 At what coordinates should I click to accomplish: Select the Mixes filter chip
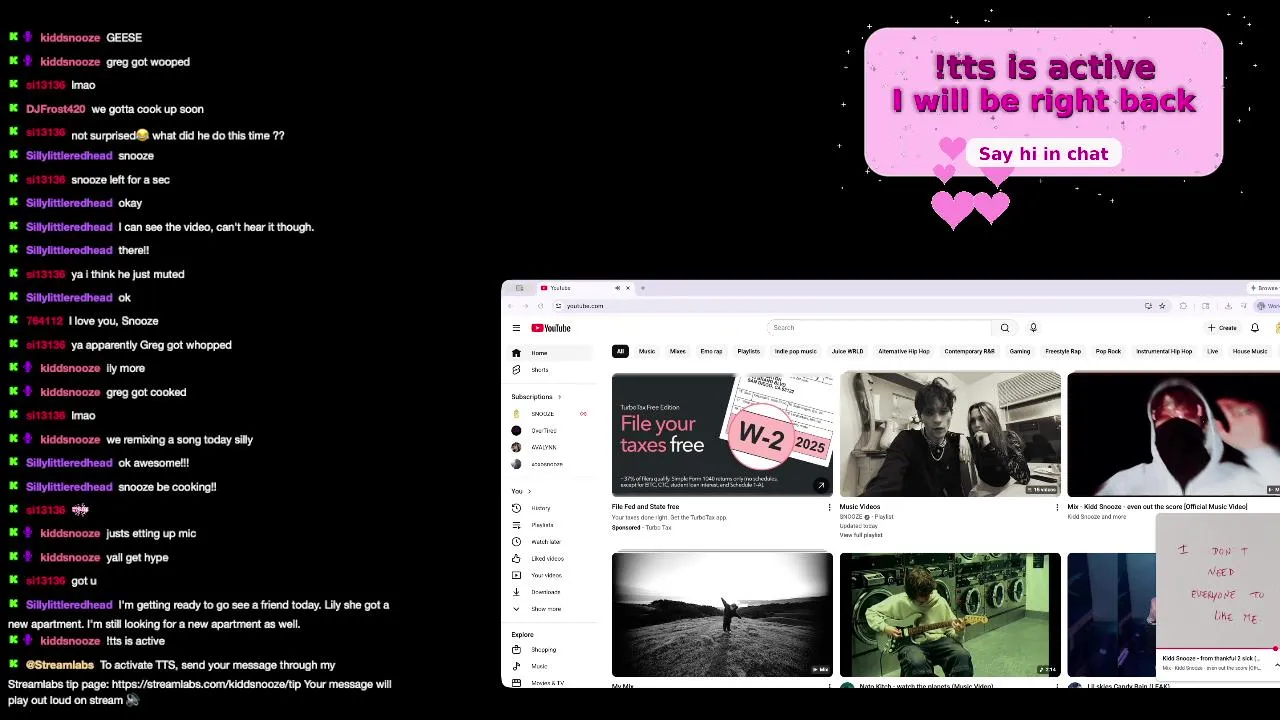677,352
